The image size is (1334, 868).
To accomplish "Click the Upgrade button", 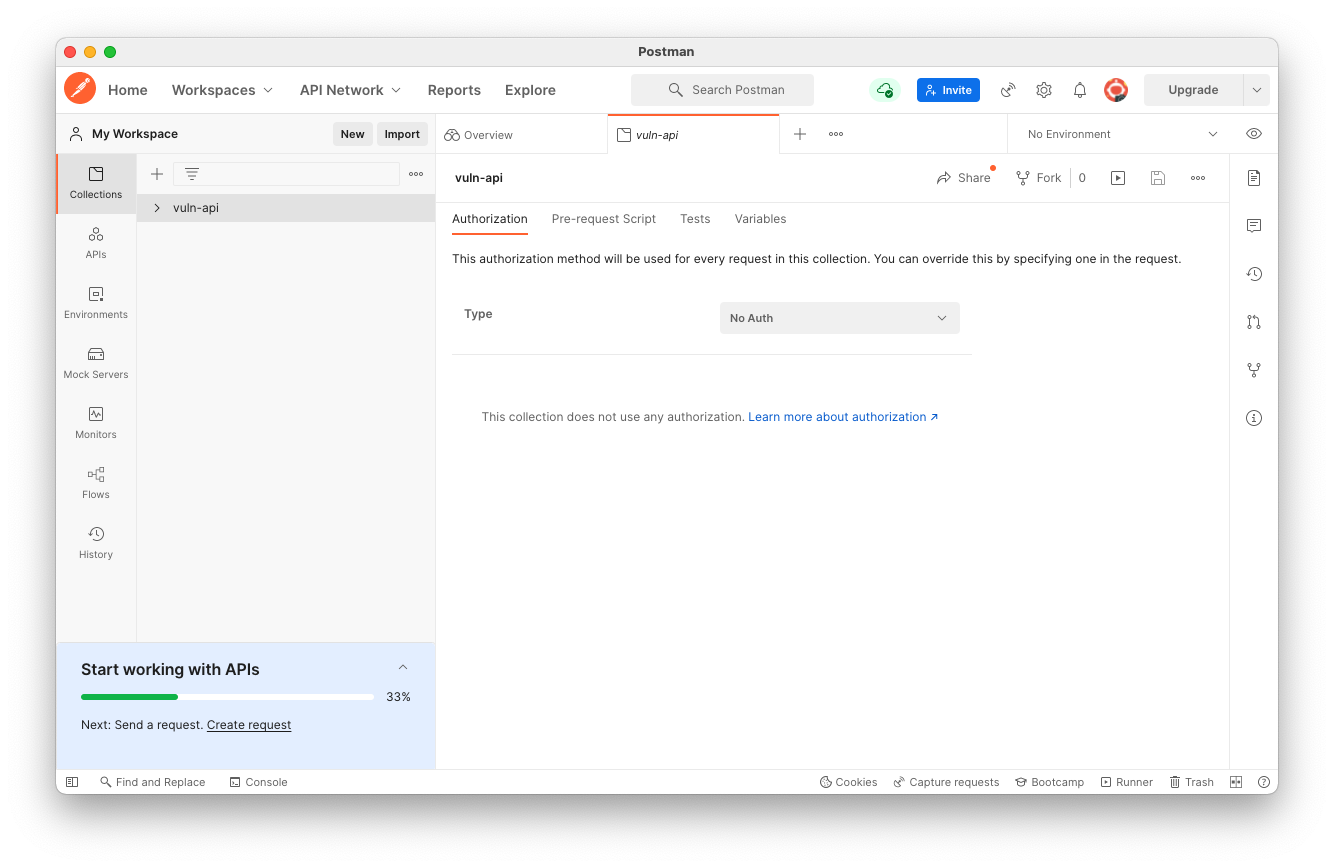I will pos(1193,90).
